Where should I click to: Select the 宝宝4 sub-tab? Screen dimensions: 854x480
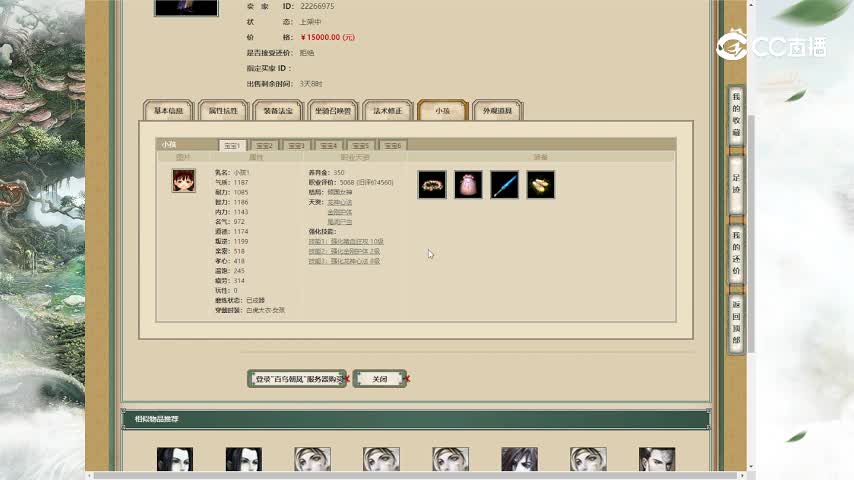329,145
